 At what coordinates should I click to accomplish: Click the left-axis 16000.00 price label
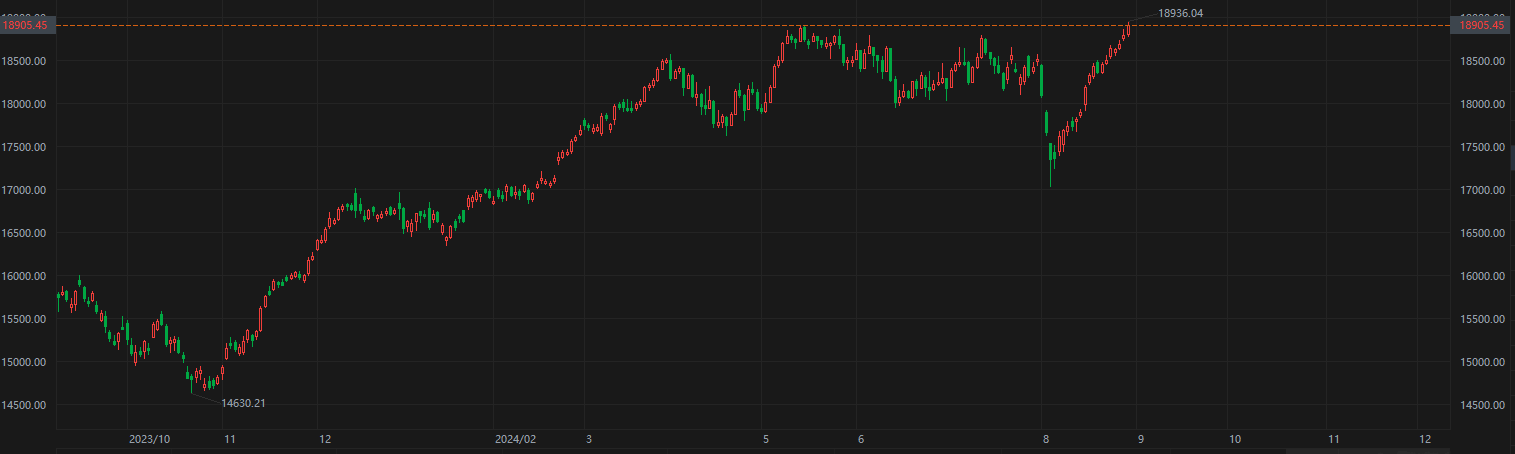pos(26,276)
